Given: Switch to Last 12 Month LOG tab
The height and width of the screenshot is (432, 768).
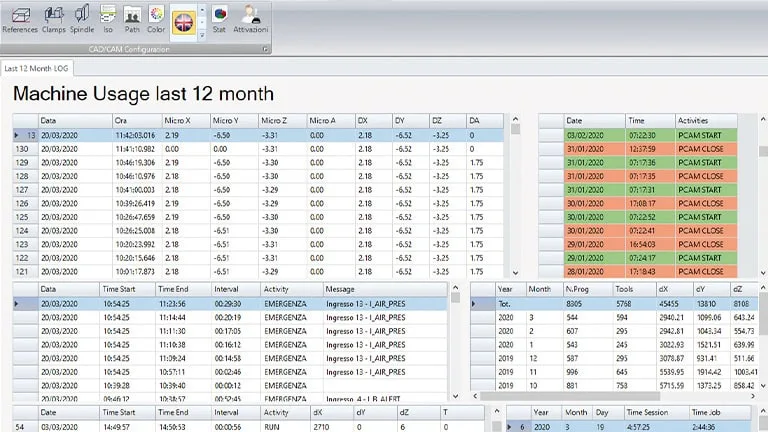Looking at the screenshot, I should tap(37, 69).
